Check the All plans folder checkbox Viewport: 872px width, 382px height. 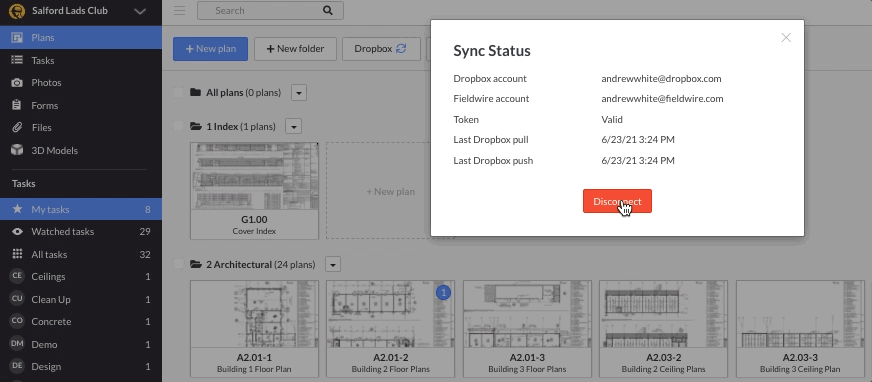tap(179, 92)
